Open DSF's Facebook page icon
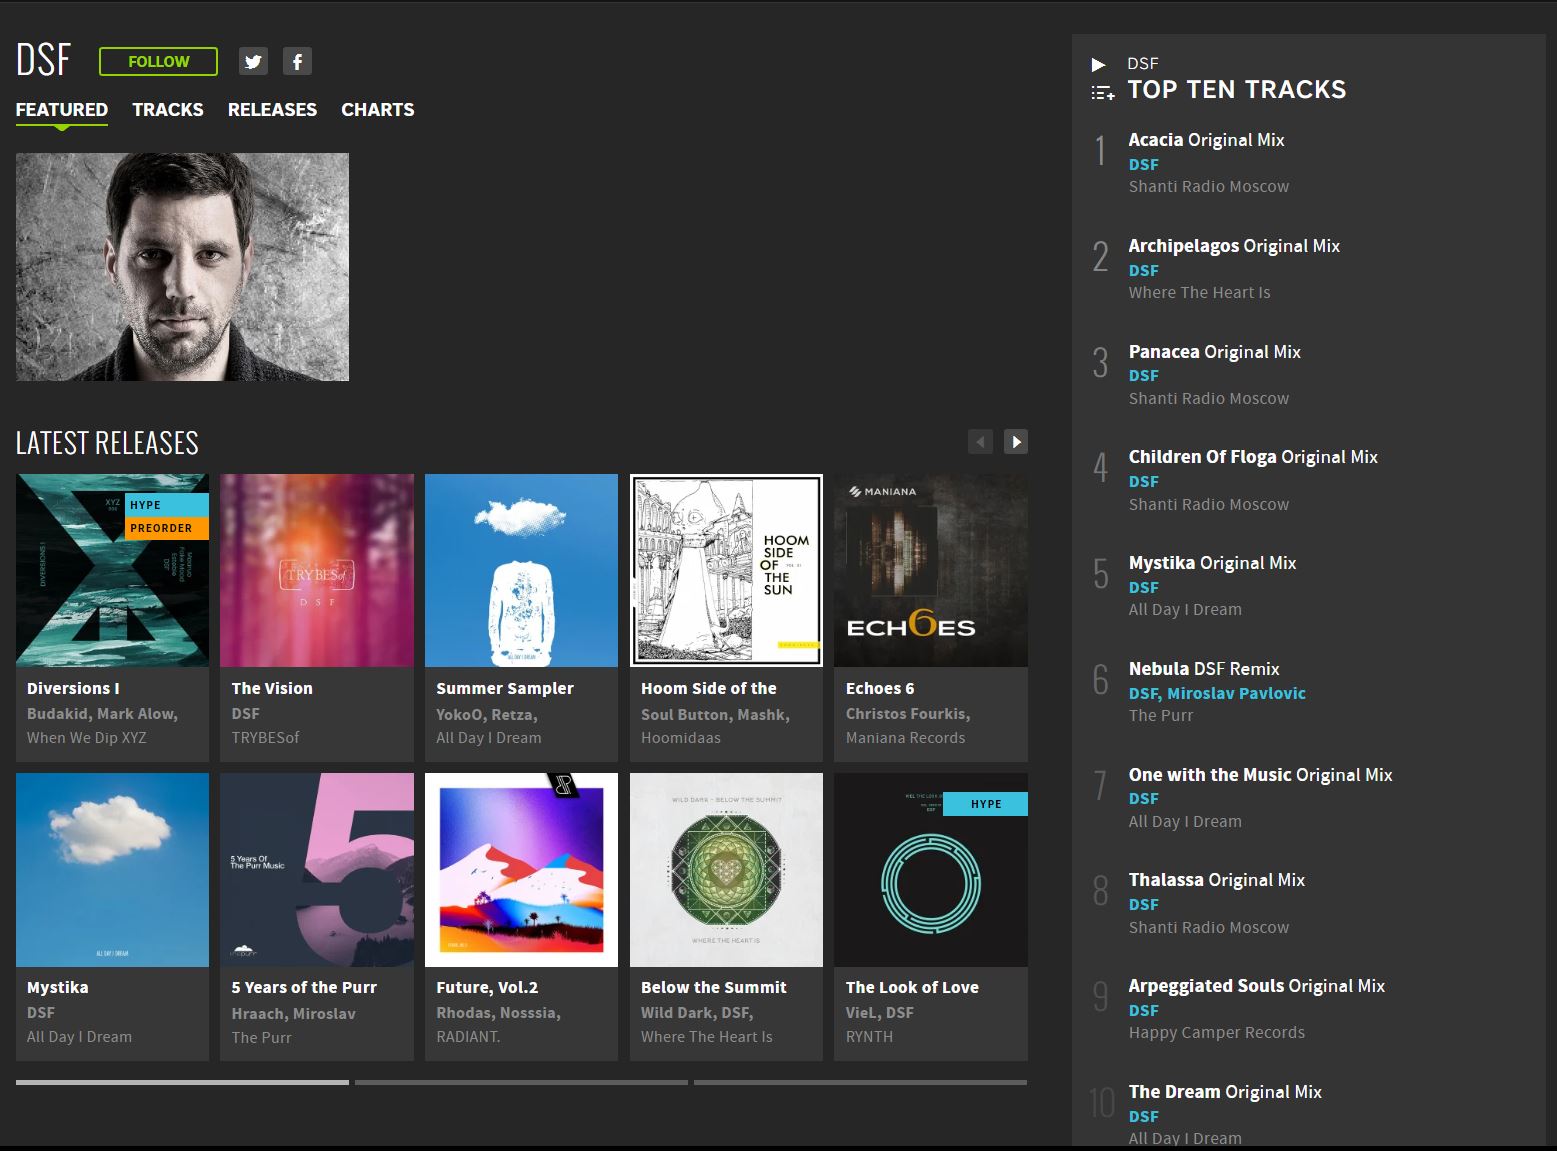 point(297,61)
